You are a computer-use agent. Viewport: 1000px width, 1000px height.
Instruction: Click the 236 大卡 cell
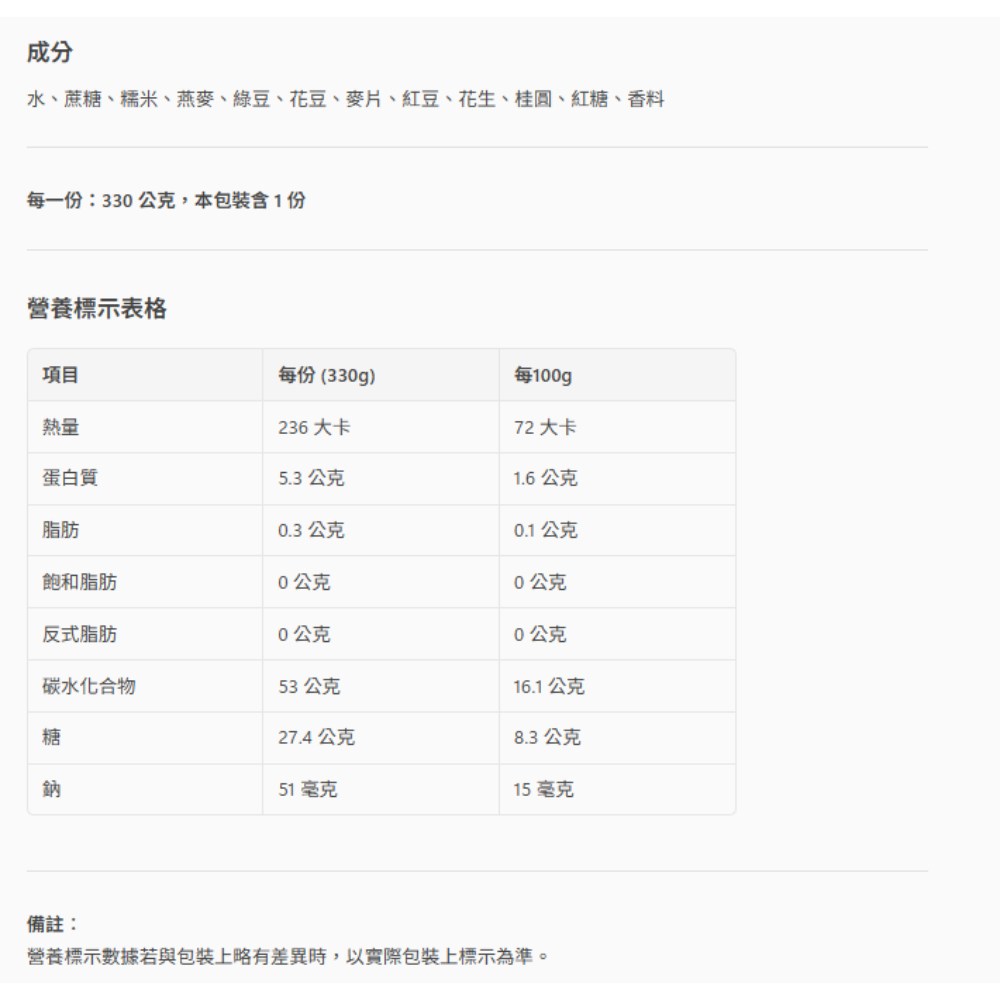coord(313,427)
